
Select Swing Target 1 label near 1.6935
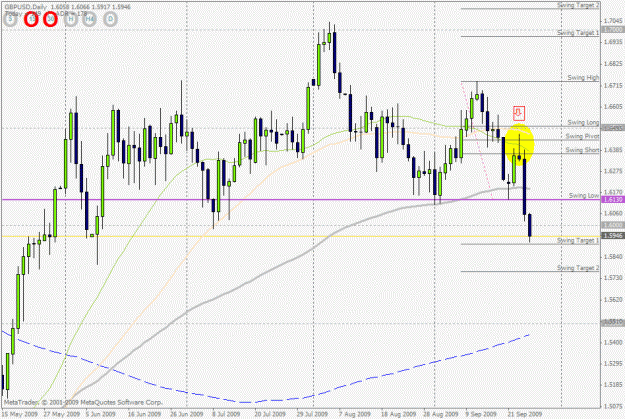tap(578, 32)
